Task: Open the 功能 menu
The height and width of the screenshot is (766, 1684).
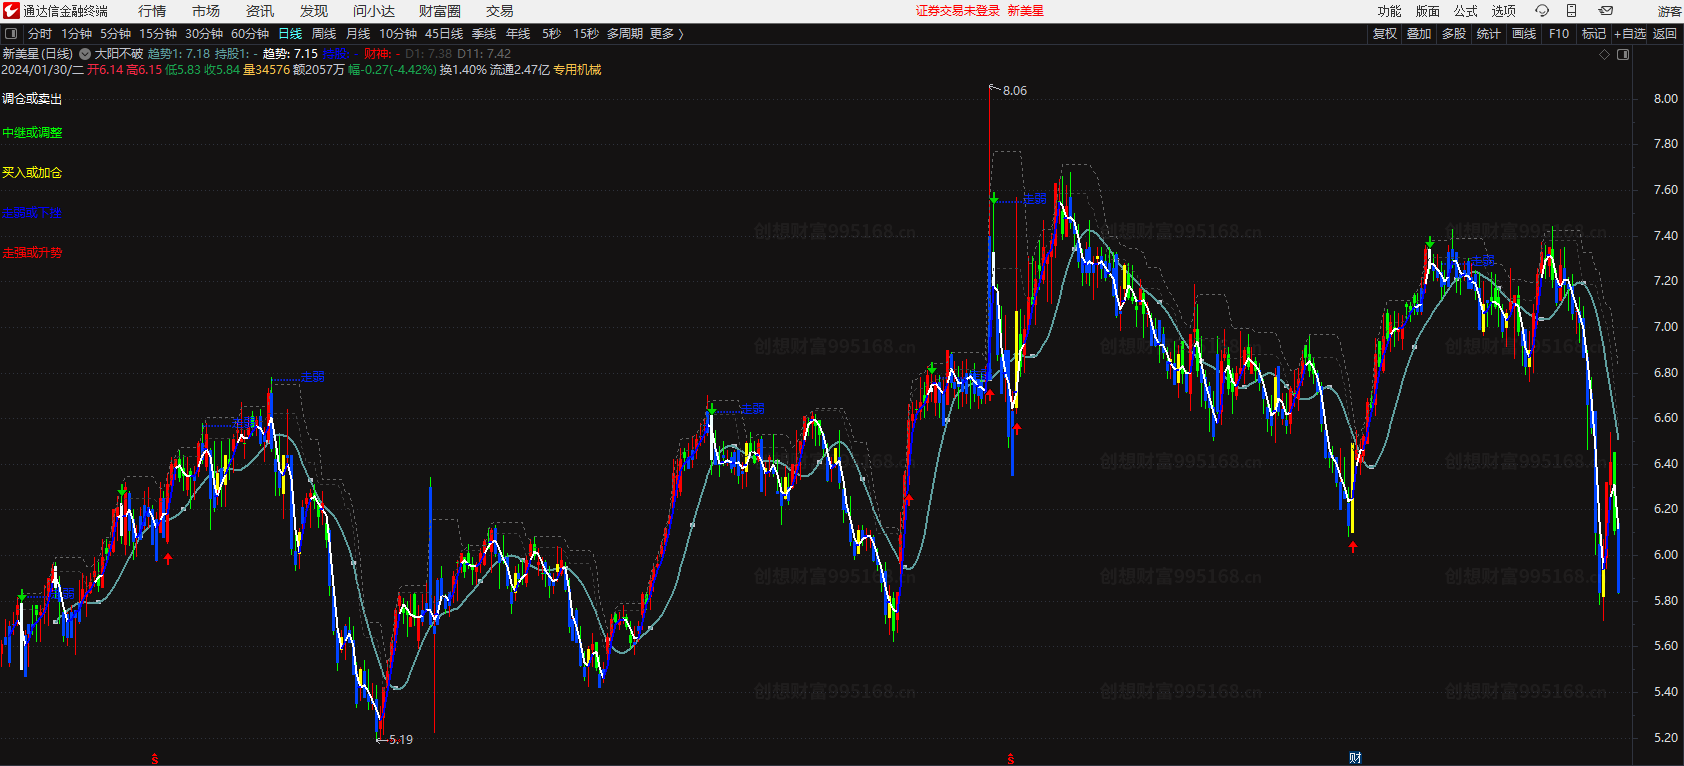Action: [x=1390, y=11]
